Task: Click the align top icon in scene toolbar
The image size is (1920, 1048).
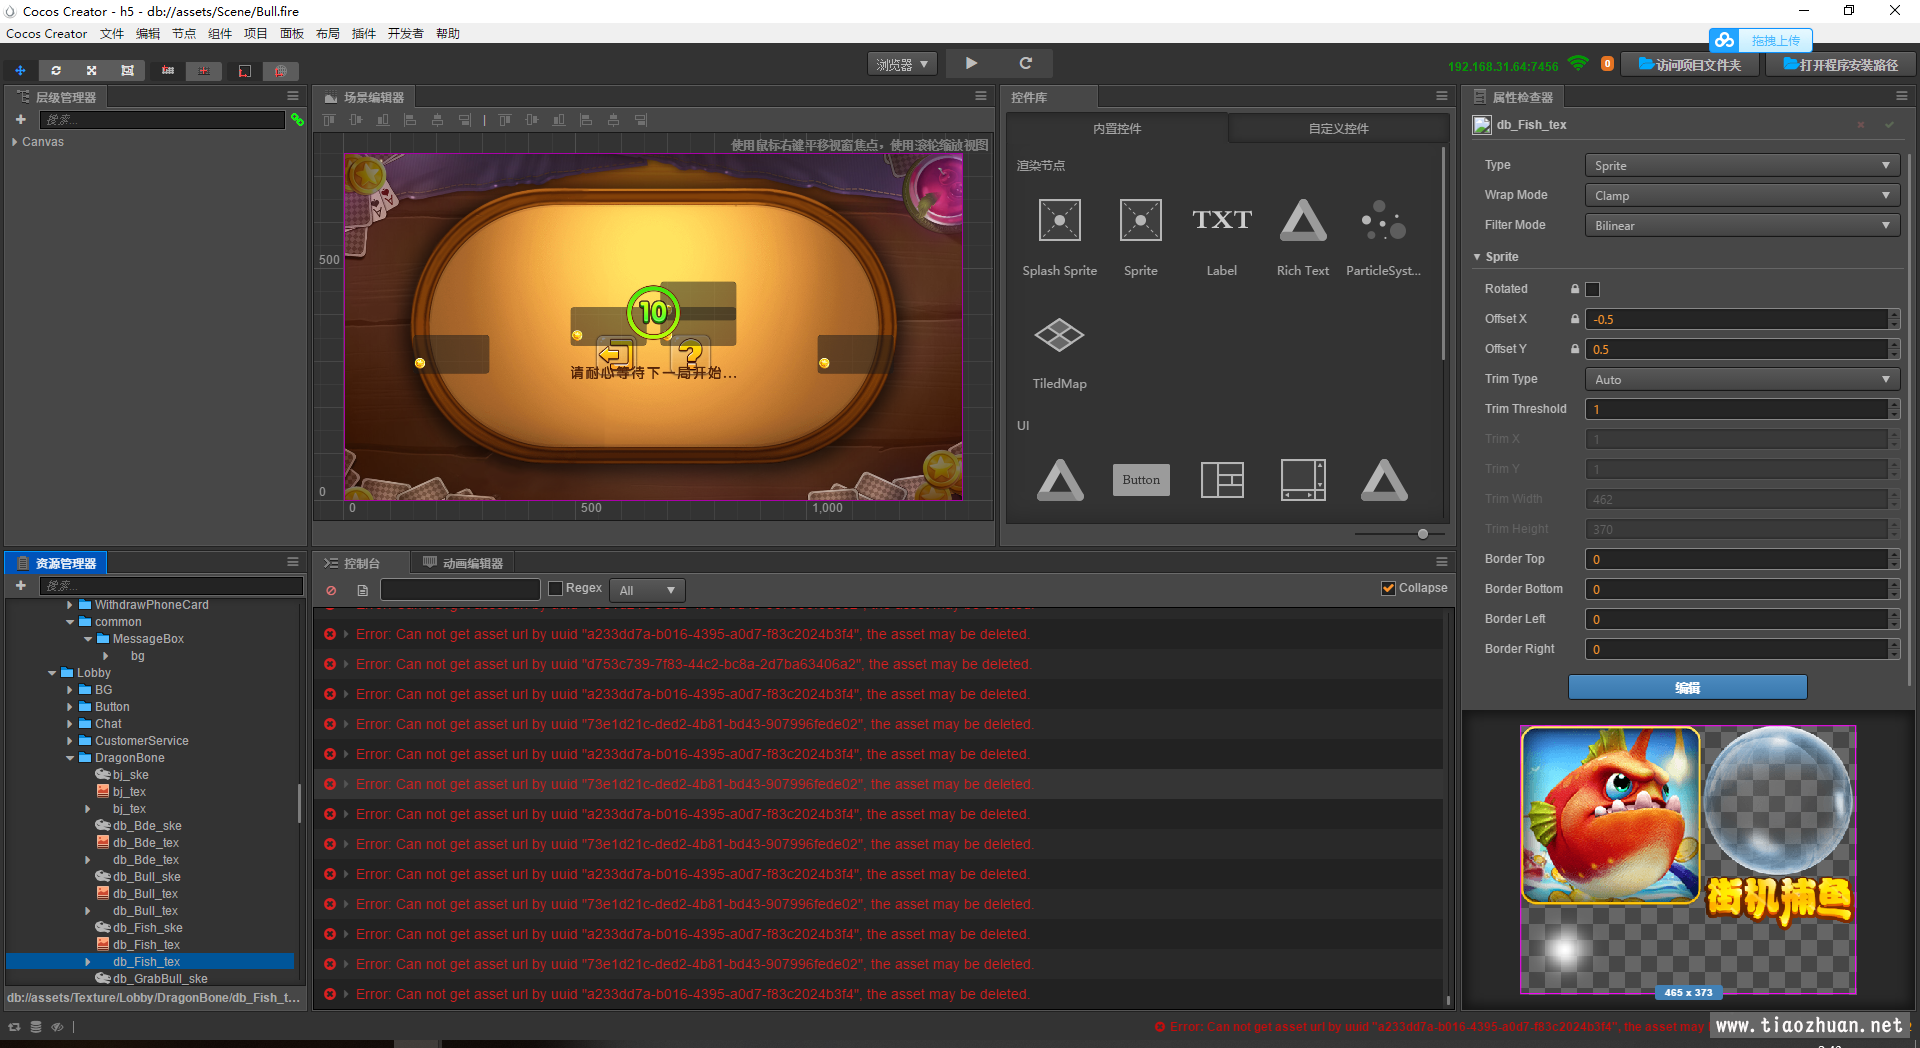Action: click(329, 120)
